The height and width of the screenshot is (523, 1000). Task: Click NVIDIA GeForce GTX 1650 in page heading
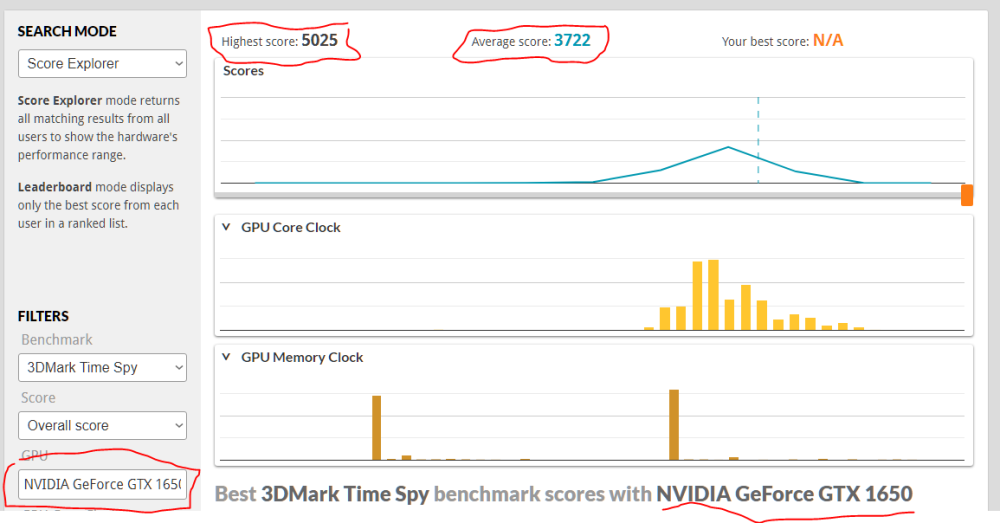click(x=784, y=494)
